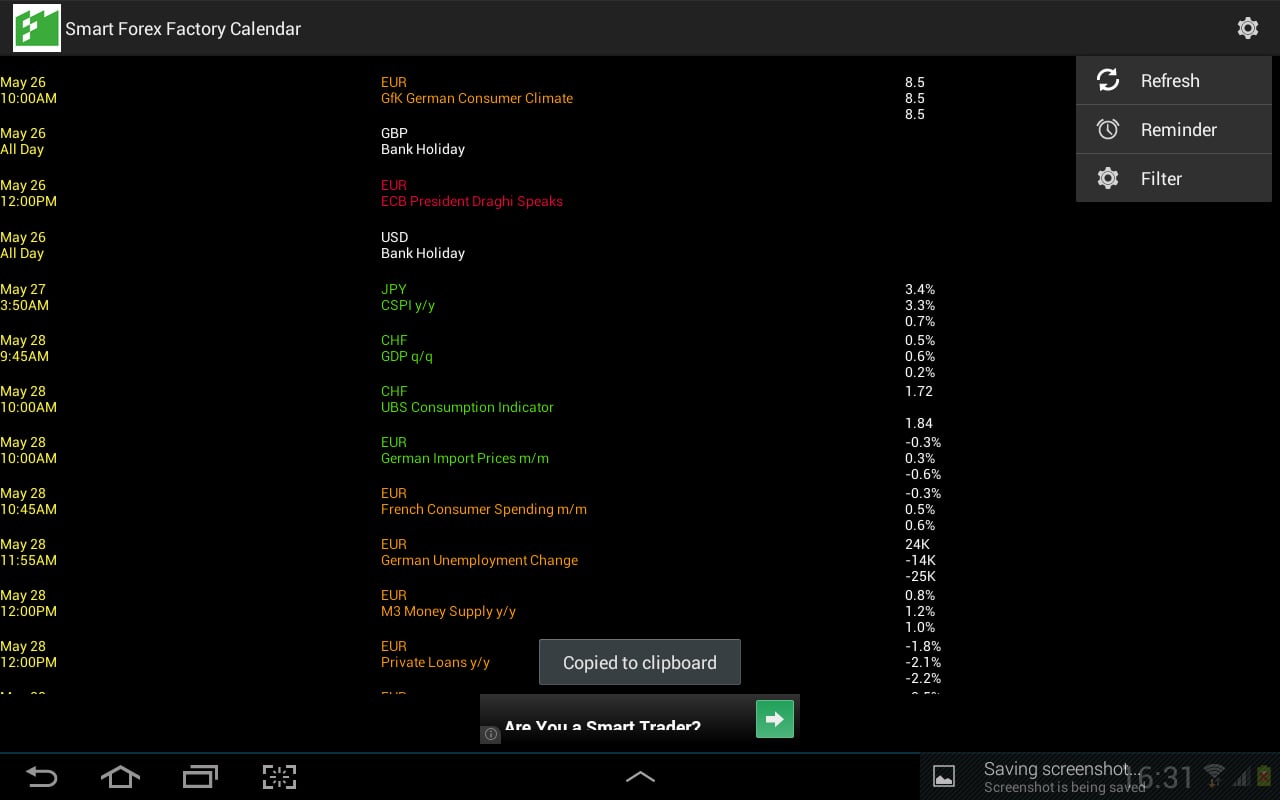
Task: Select the 24K value in German Unemployment row
Action: point(918,544)
